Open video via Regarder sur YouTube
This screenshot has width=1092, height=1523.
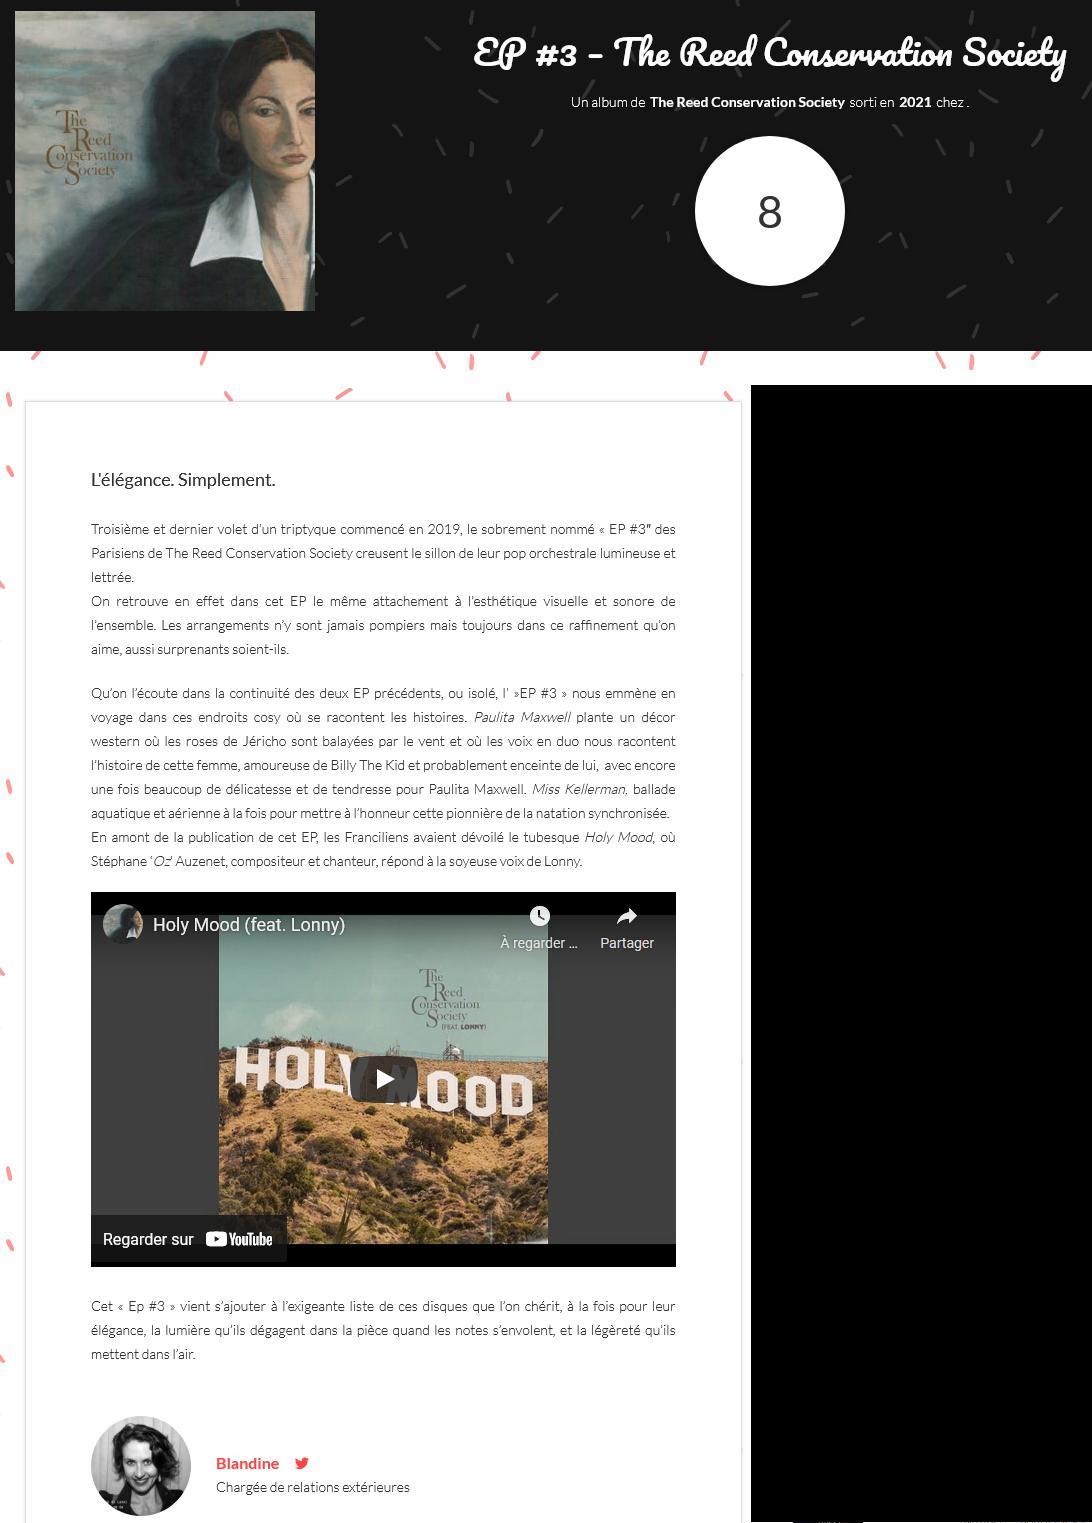pos(188,1239)
